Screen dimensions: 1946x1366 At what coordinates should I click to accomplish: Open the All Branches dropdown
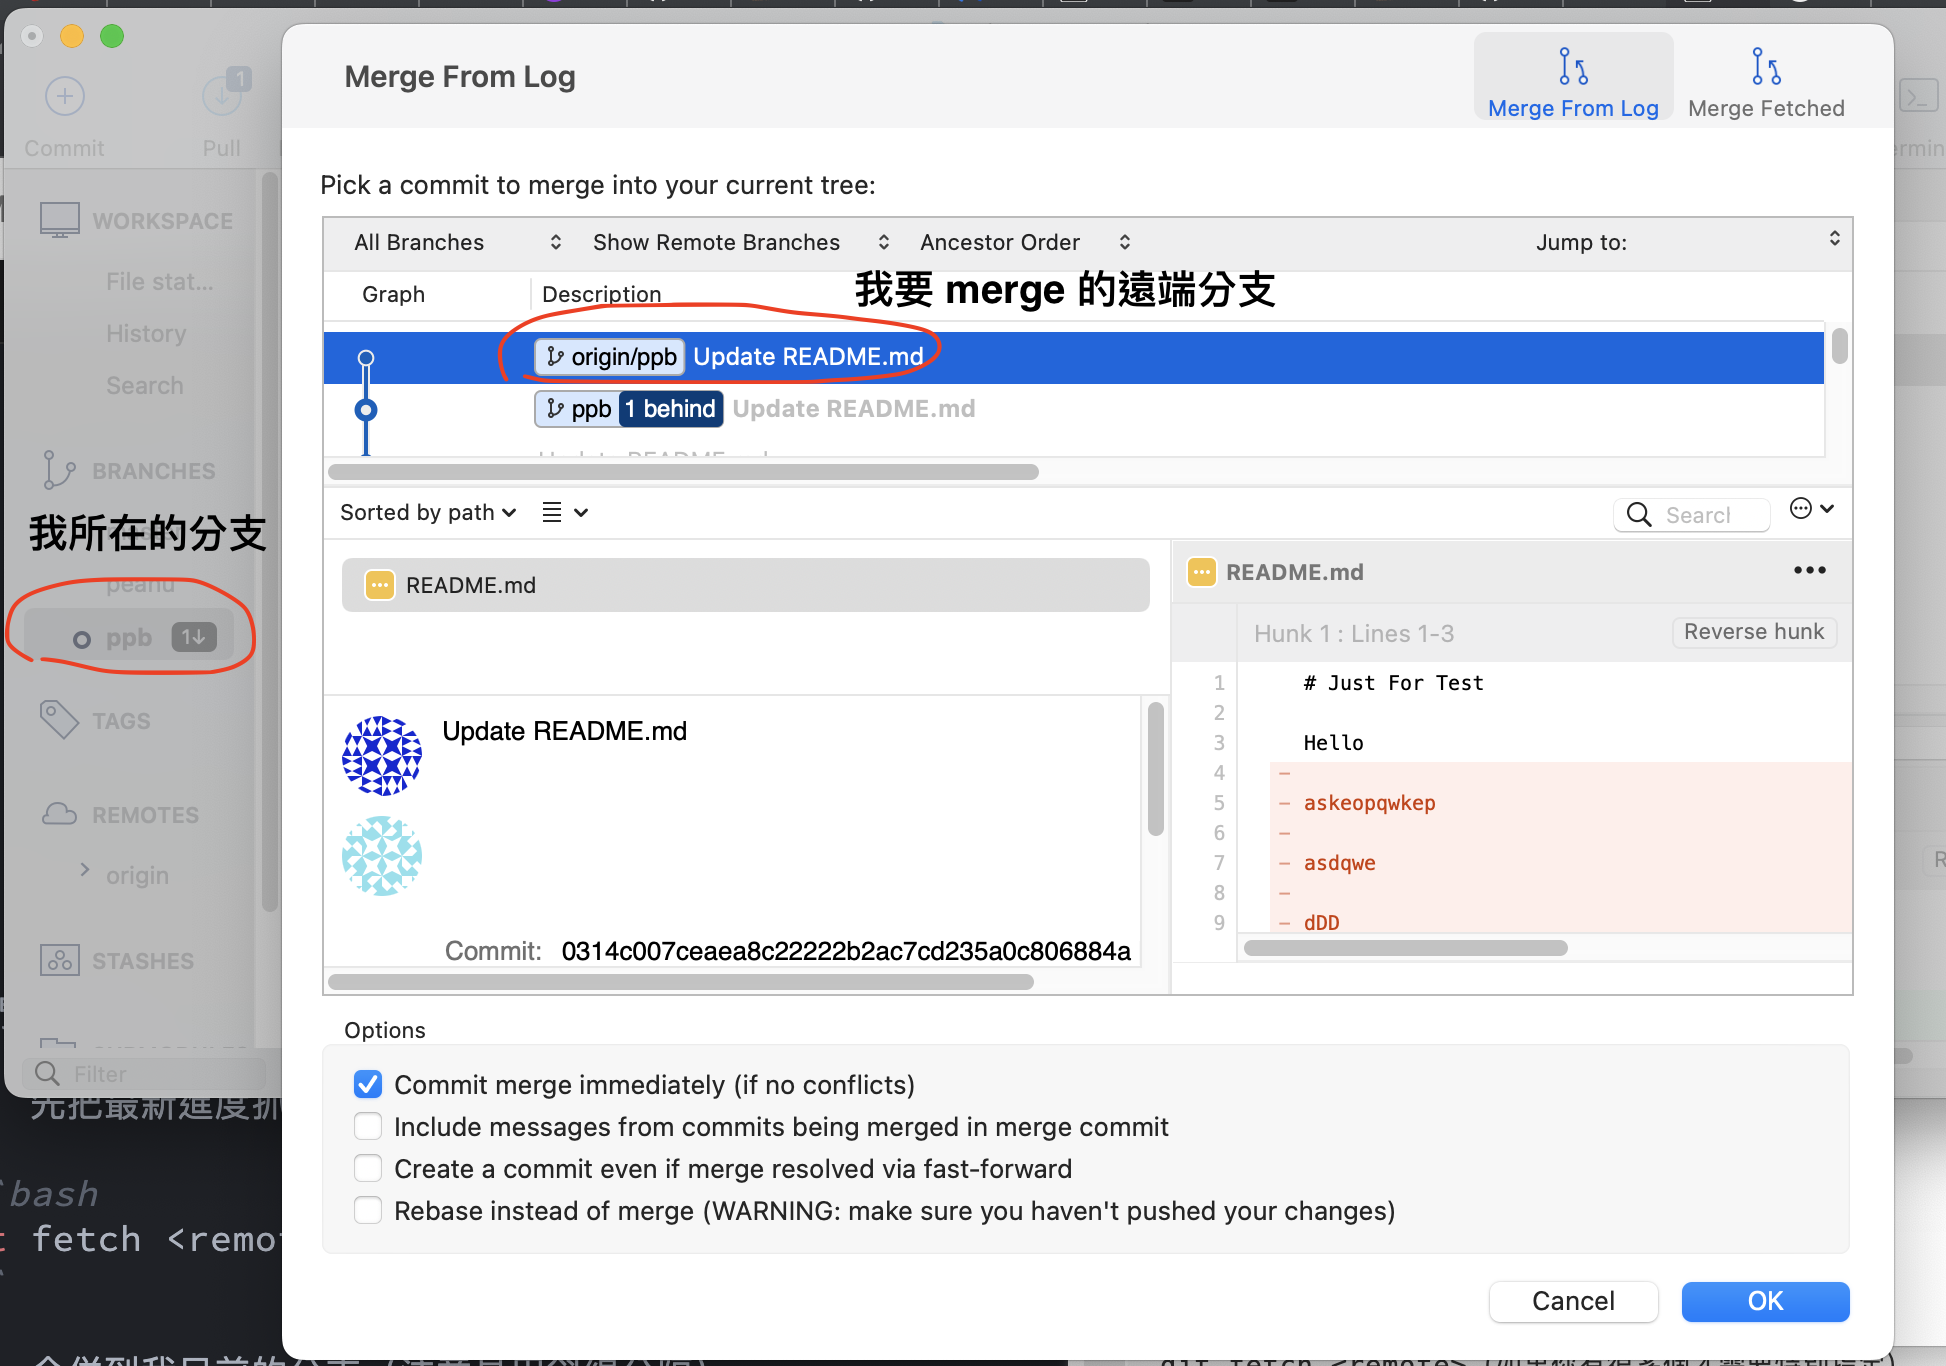click(x=457, y=243)
